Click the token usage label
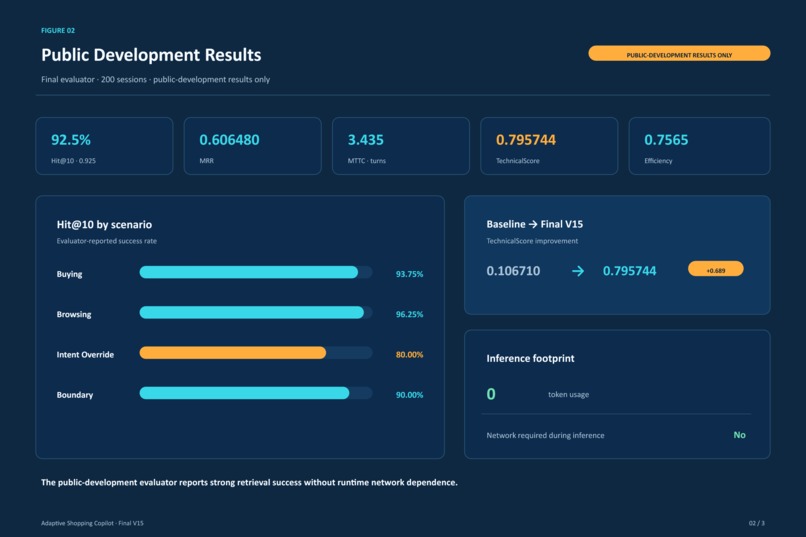This screenshot has width=806, height=537. coord(569,395)
